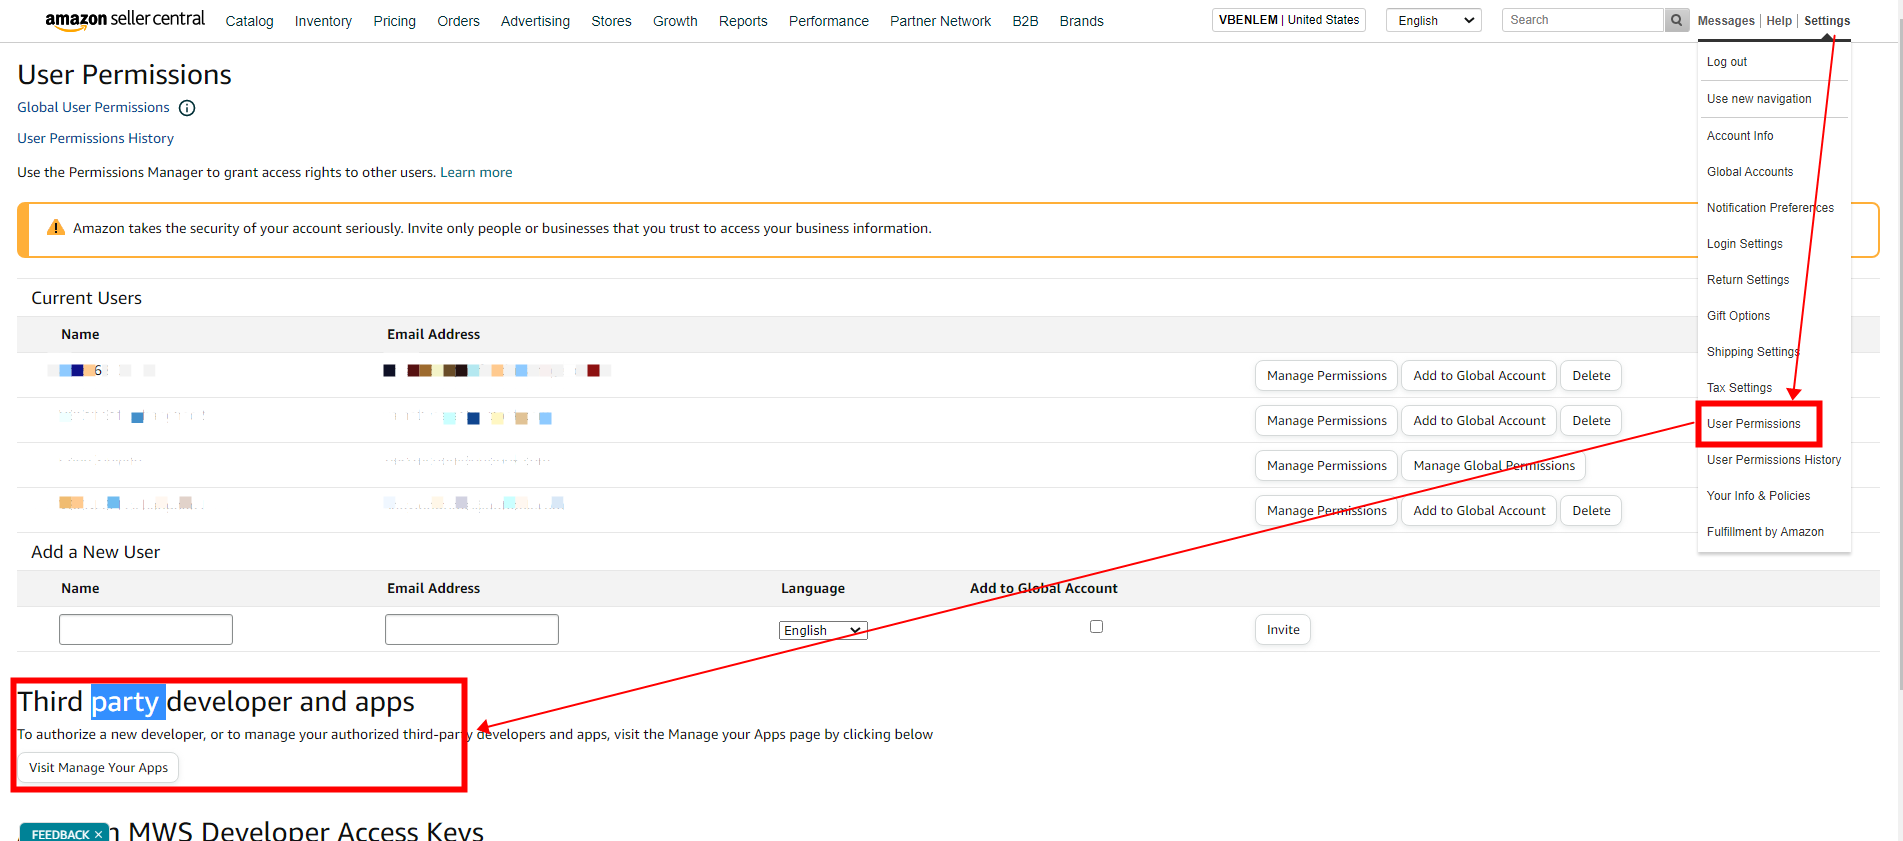Click Manage Permissions for third user
1903x841 pixels.
[x=1326, y=466]
